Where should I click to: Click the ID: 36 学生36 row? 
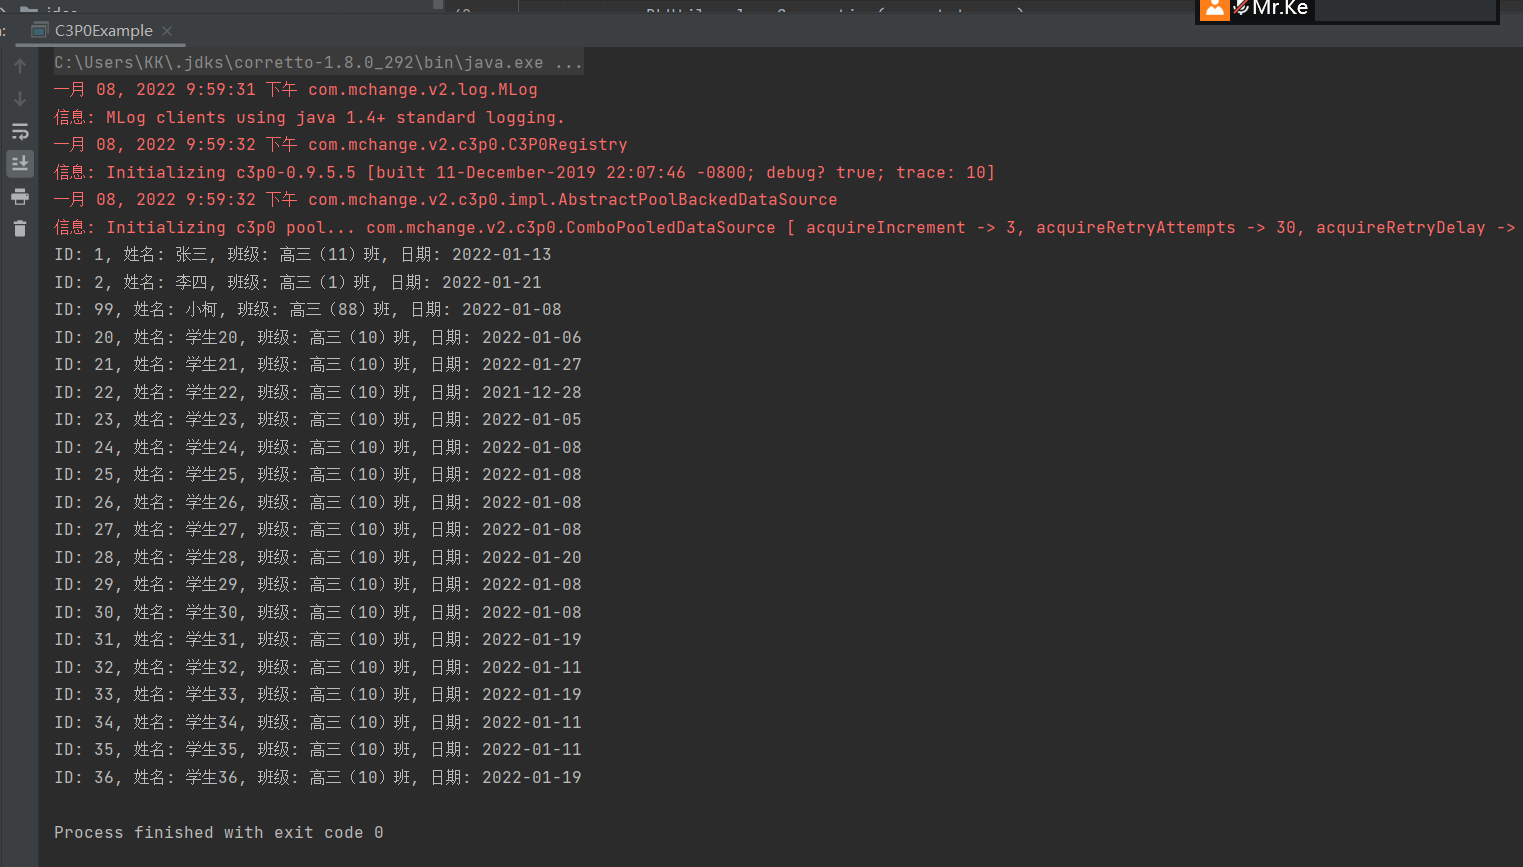point(318,777)
